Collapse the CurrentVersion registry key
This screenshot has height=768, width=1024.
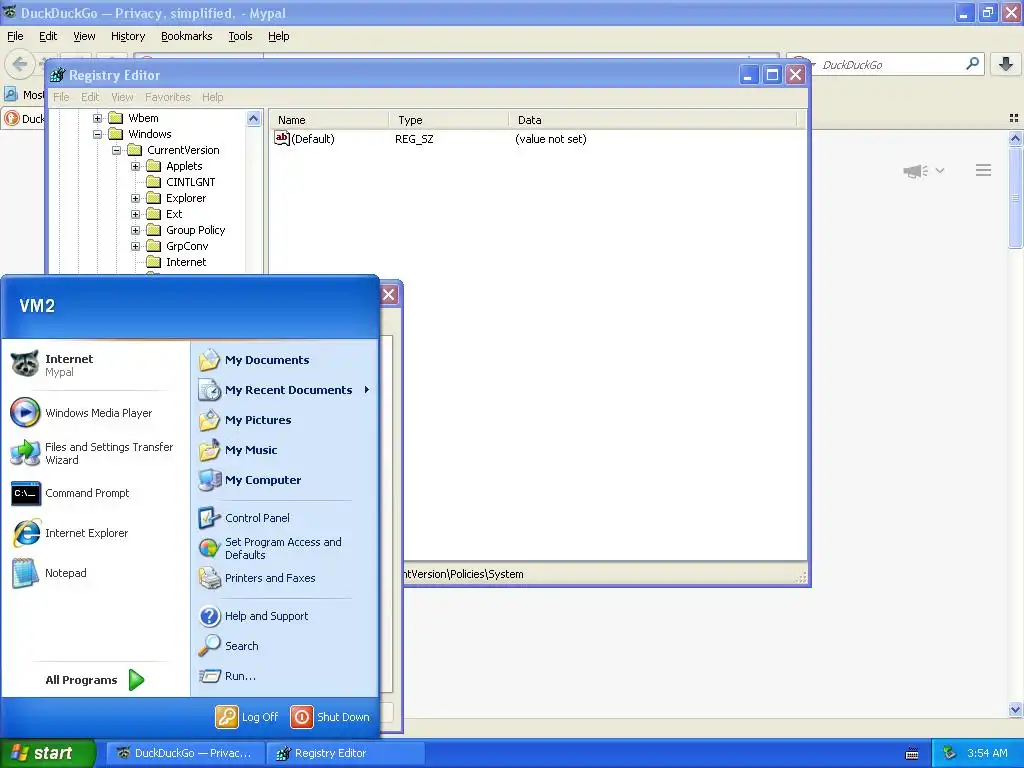click(x=116, y=150)
